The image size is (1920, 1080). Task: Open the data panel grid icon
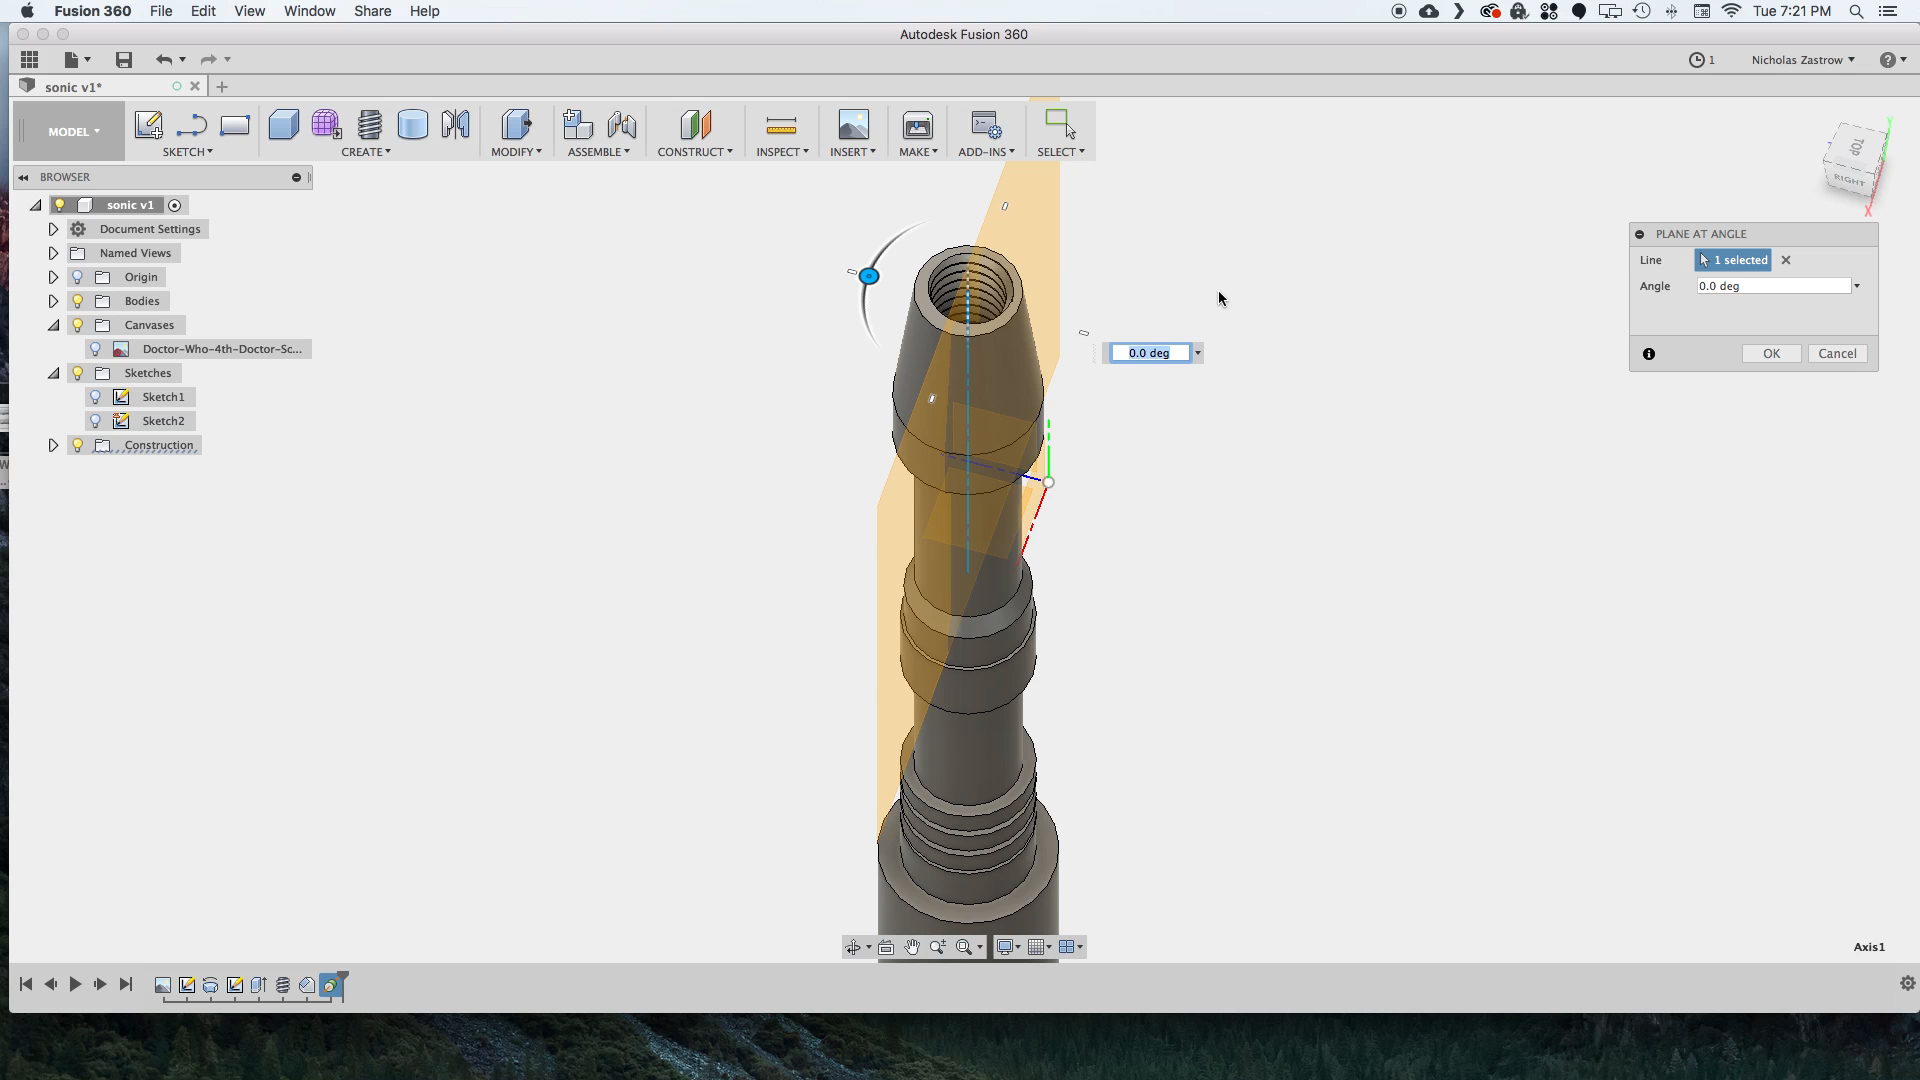30,60
